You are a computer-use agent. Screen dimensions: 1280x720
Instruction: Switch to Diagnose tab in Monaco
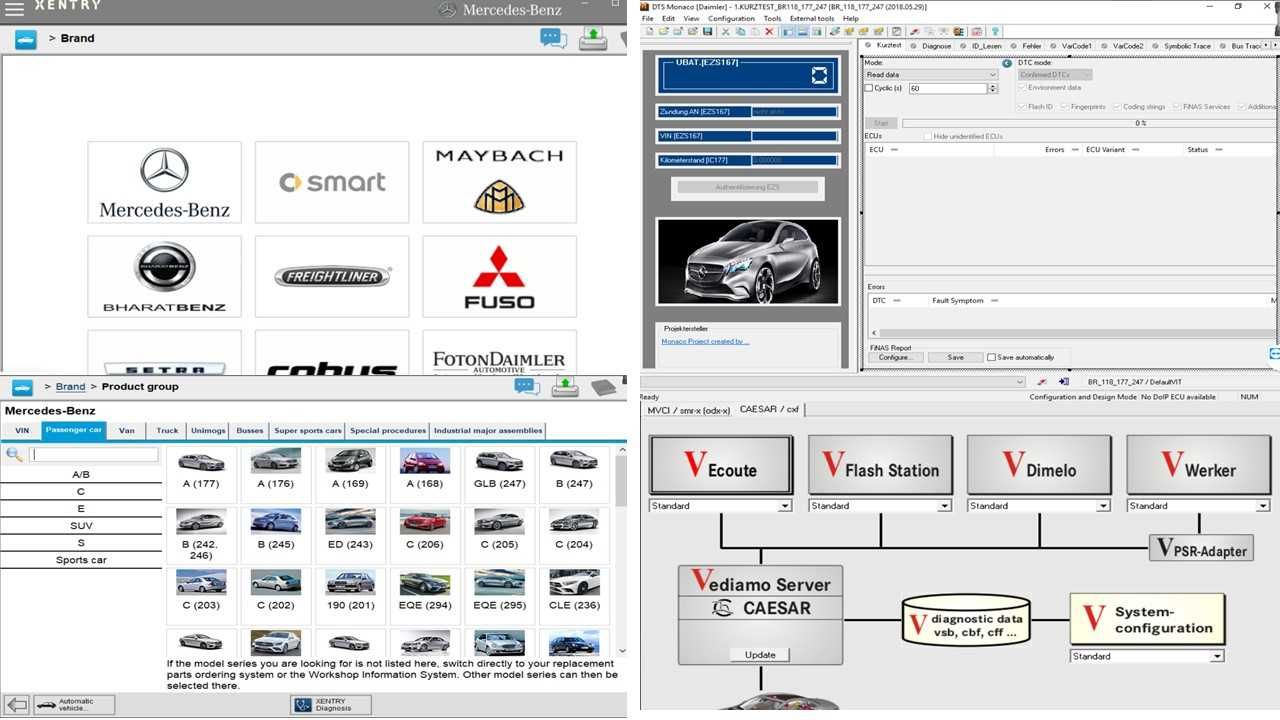(x=931, y=46)
